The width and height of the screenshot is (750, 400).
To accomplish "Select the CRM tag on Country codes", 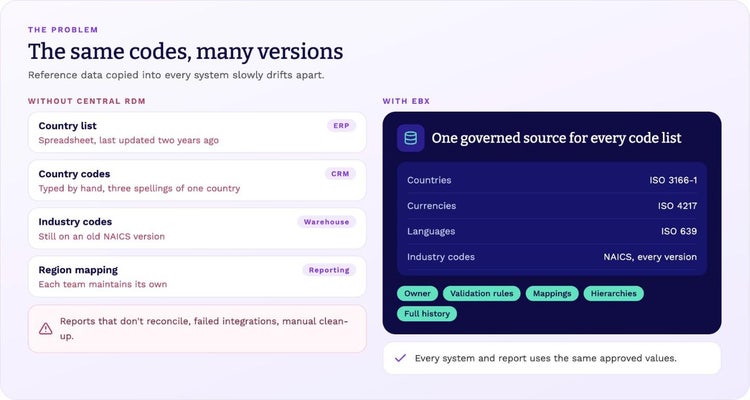I will pos(340,174).
